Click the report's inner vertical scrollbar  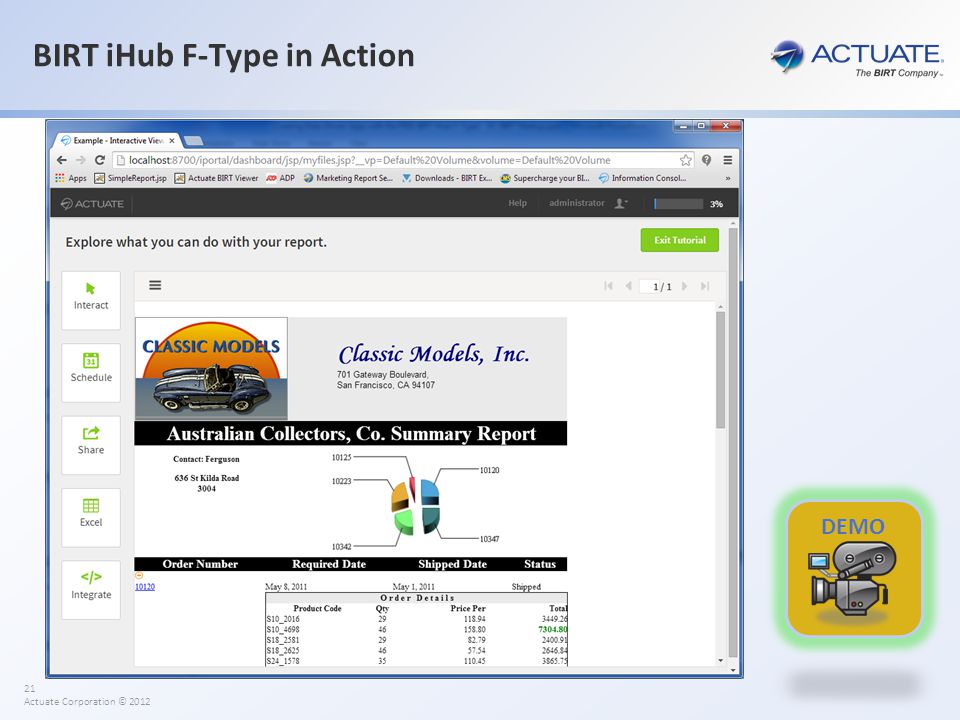[x=721, y=370]
